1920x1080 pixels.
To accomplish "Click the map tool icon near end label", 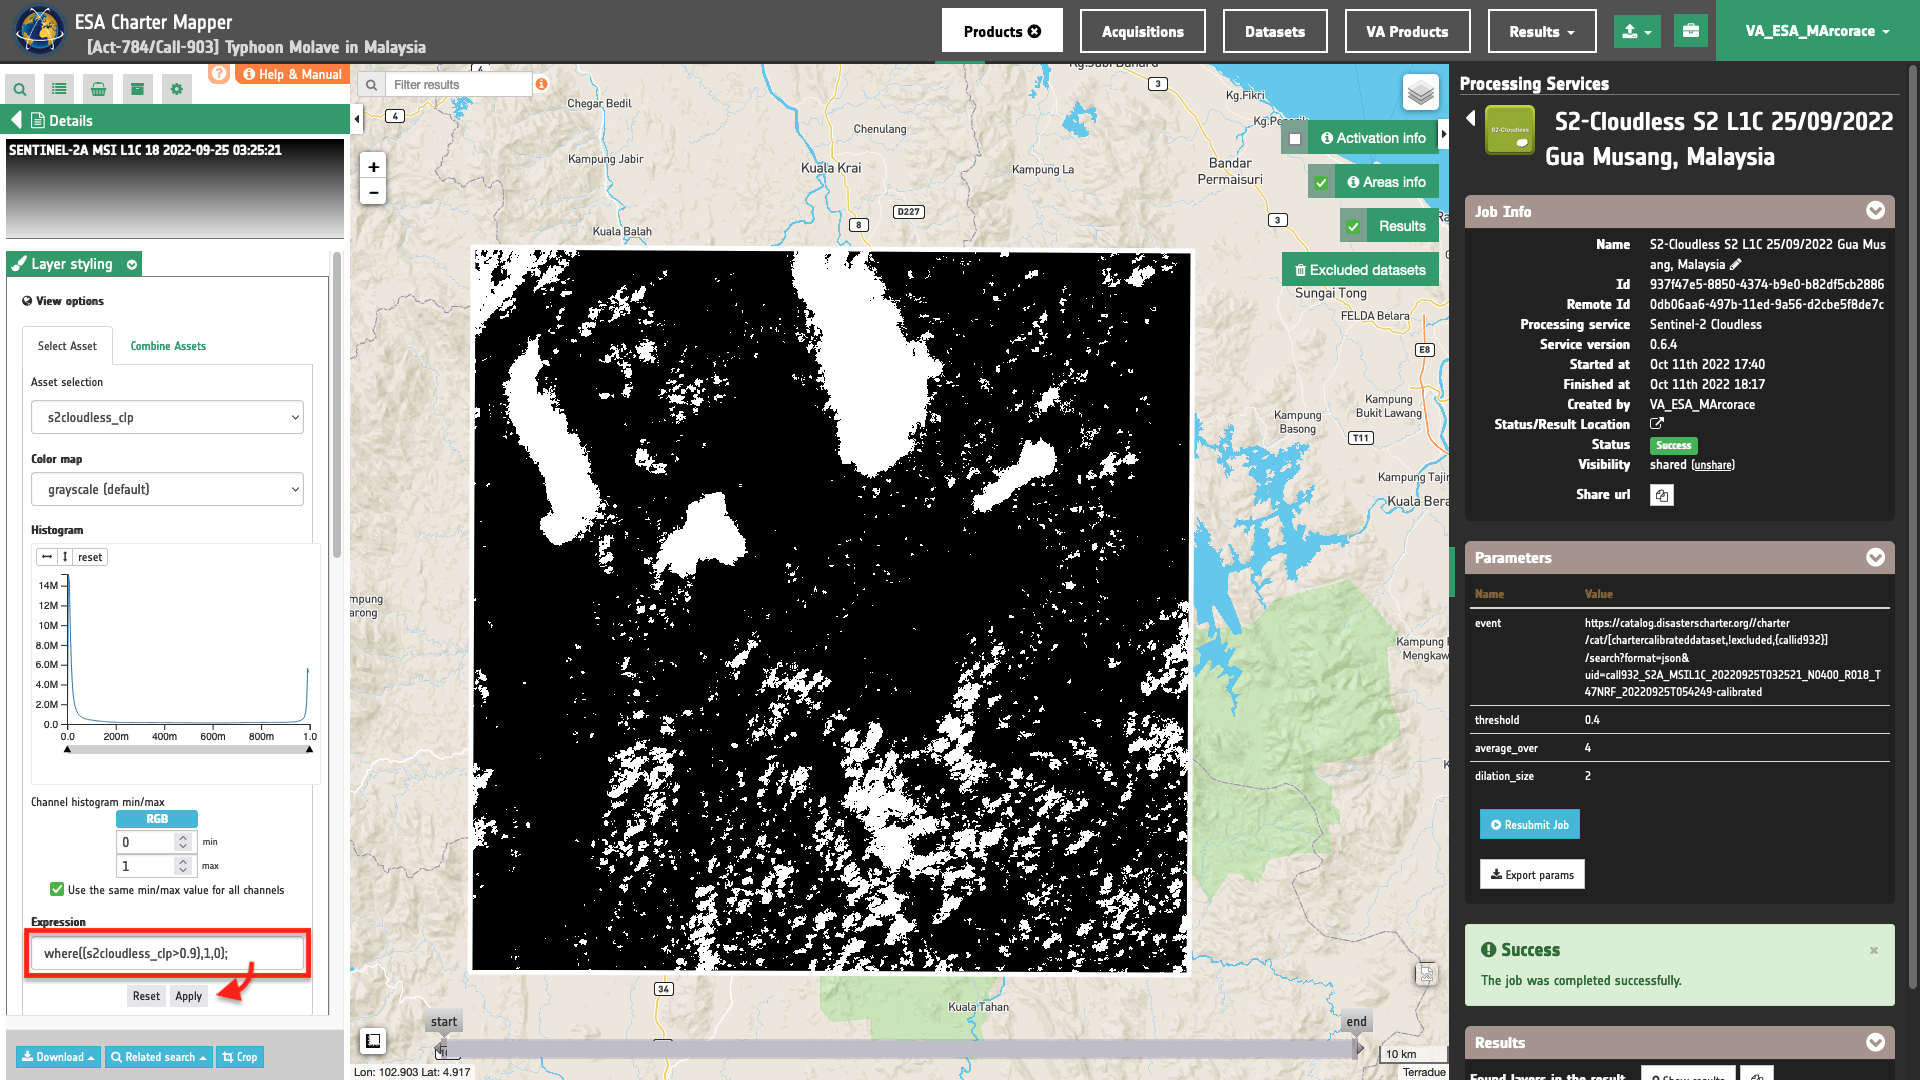I will pos(1427,974).
